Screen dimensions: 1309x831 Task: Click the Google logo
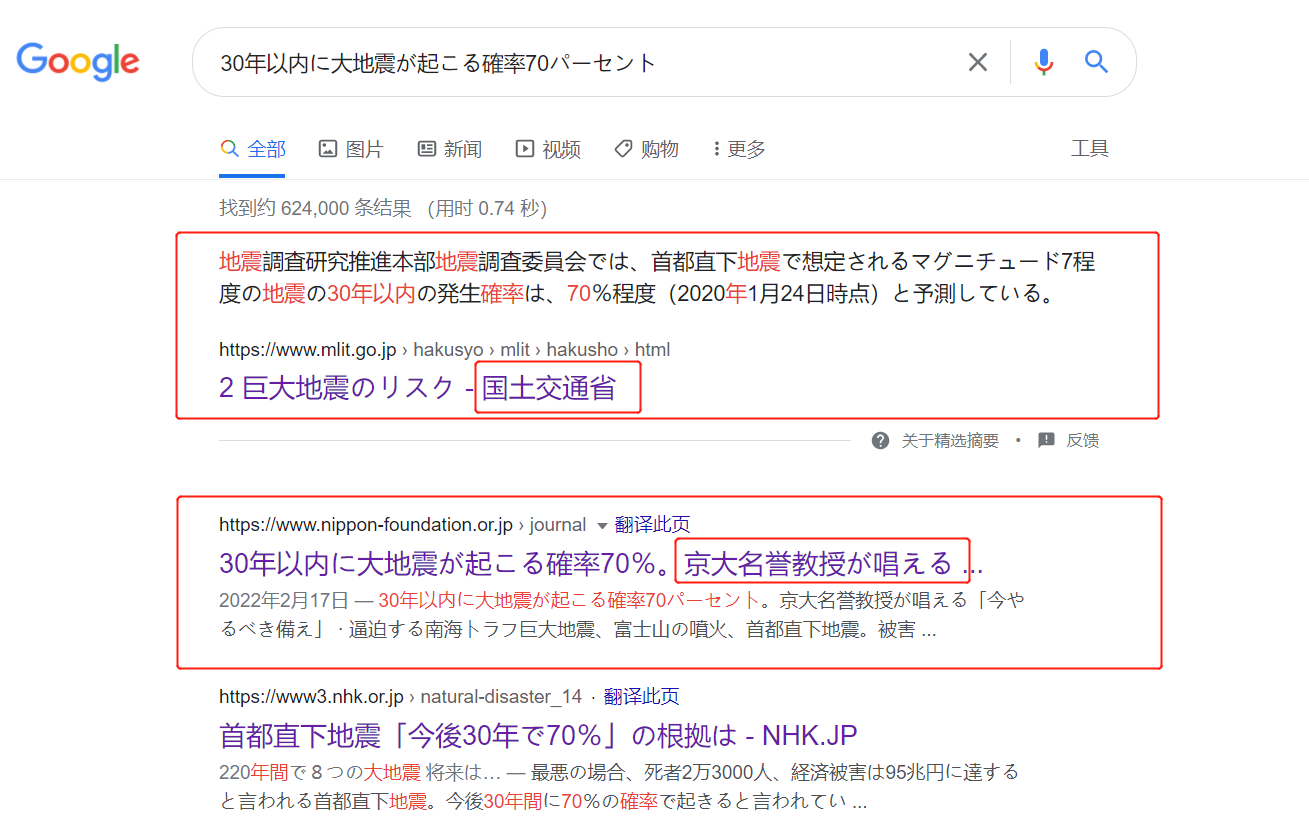pos(78,62)
